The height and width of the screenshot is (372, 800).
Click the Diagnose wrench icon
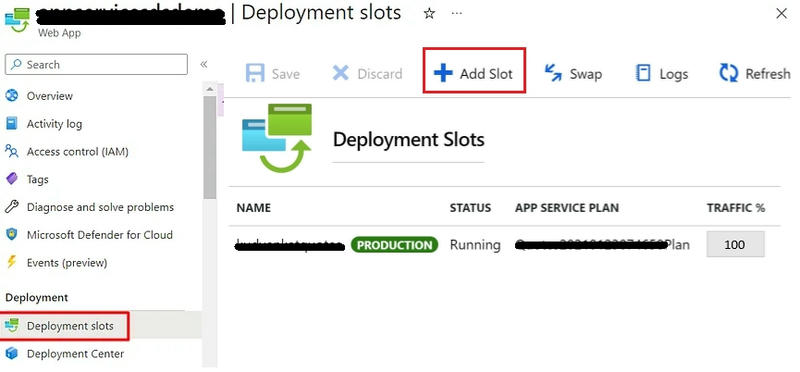click(11, 207)
